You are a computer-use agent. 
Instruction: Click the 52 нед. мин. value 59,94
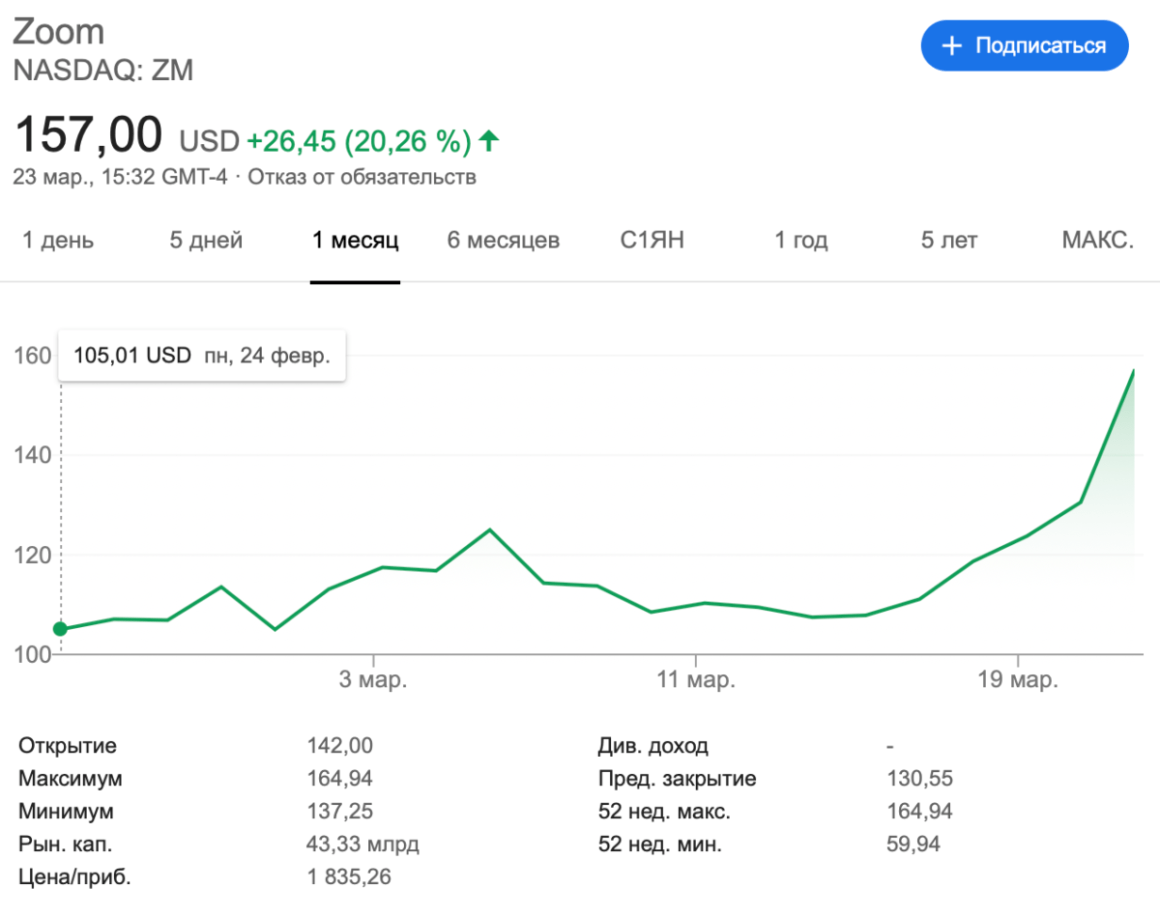tap(913, 844)
